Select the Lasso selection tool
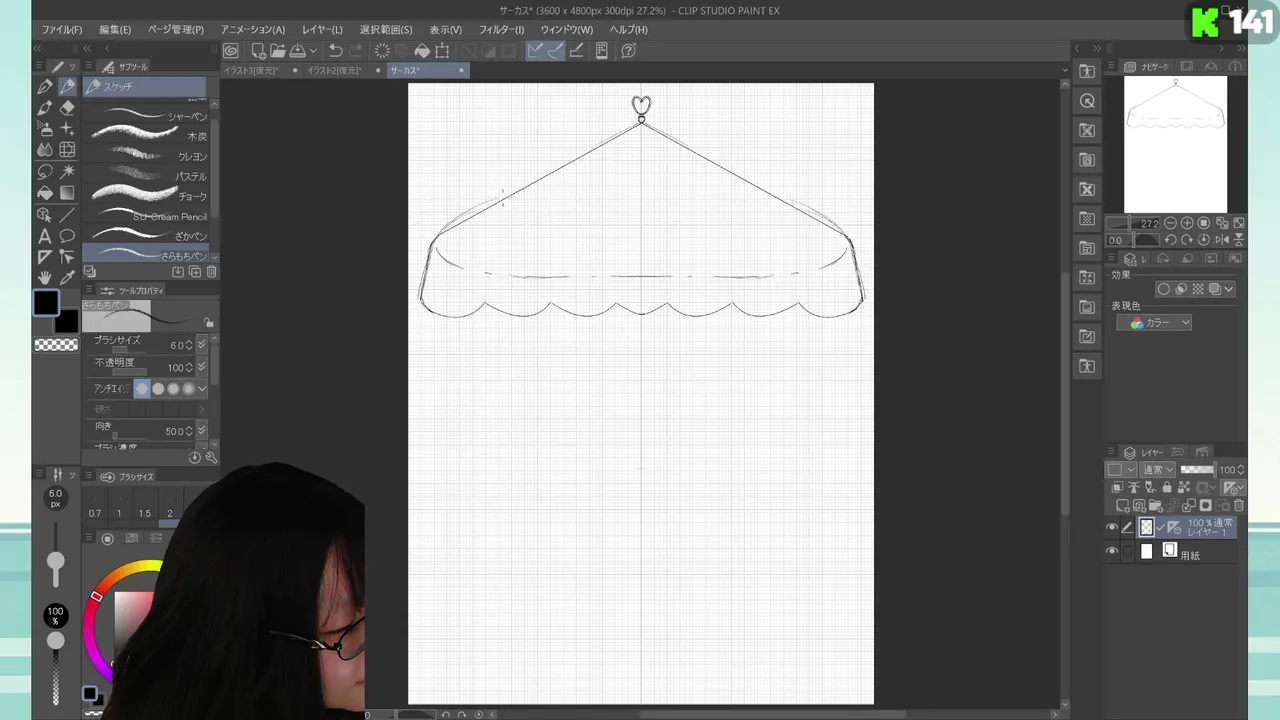The width and height of the screenshot is (1280, 720). pyautogui.click(x=45, y=172)
